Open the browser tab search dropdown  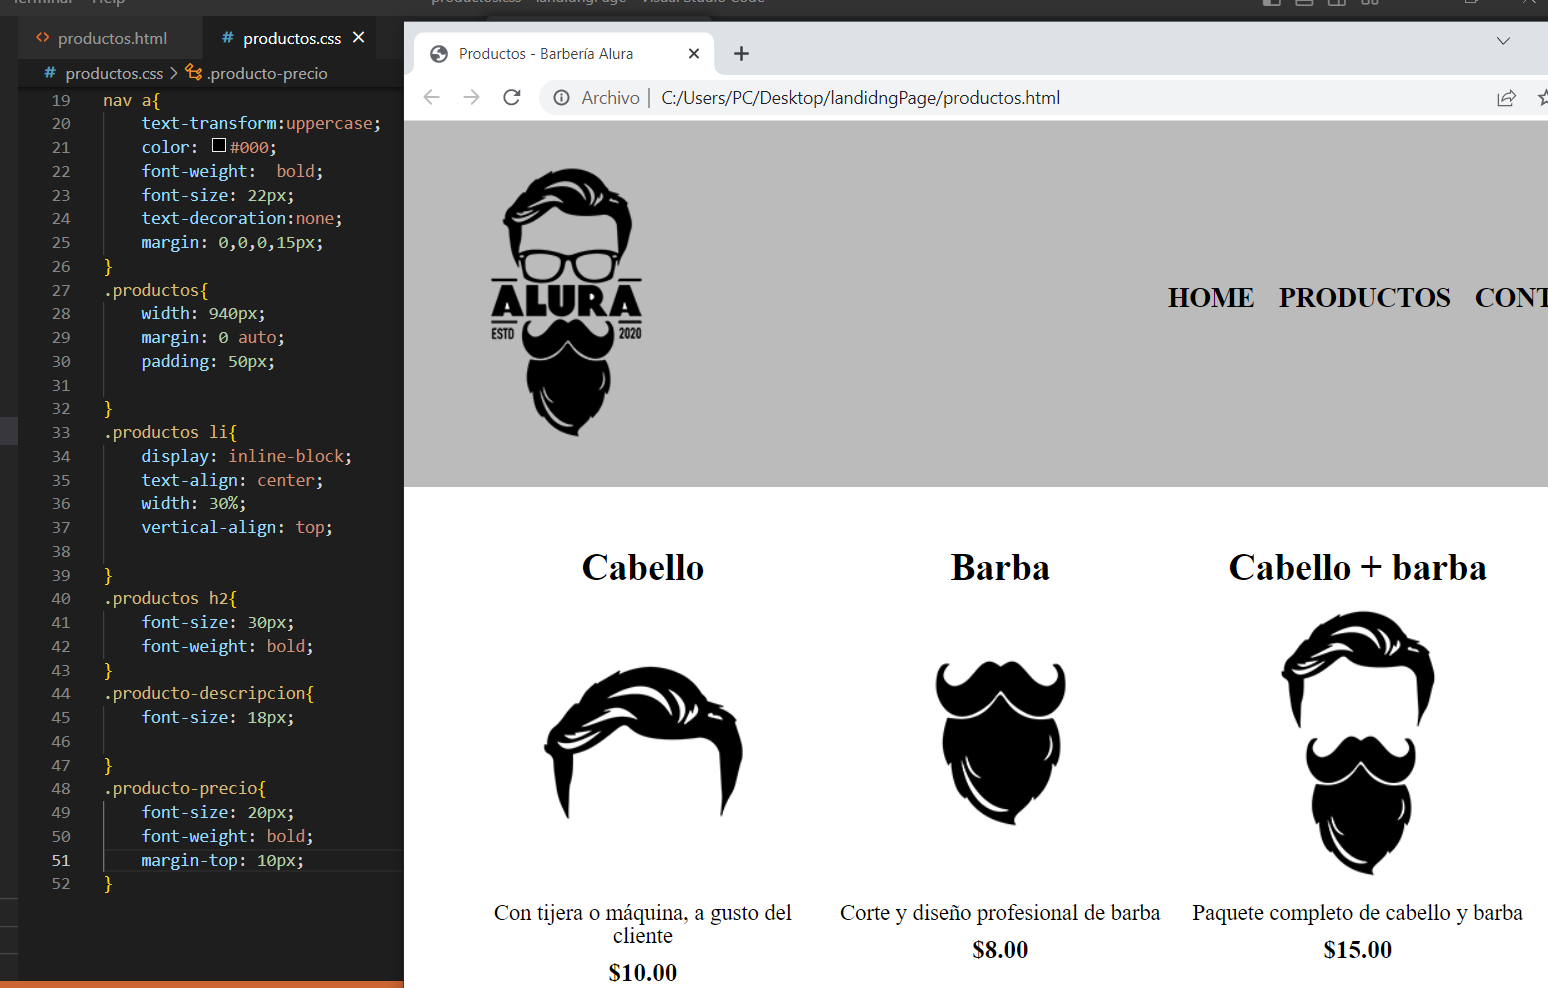(1503, 41)
